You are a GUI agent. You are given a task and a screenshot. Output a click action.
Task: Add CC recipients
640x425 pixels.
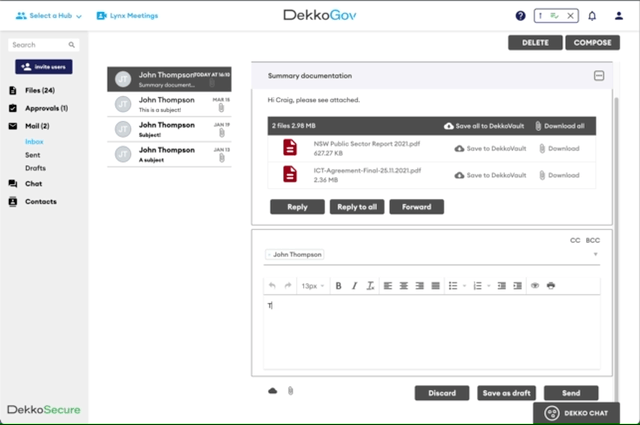[575, 240]
